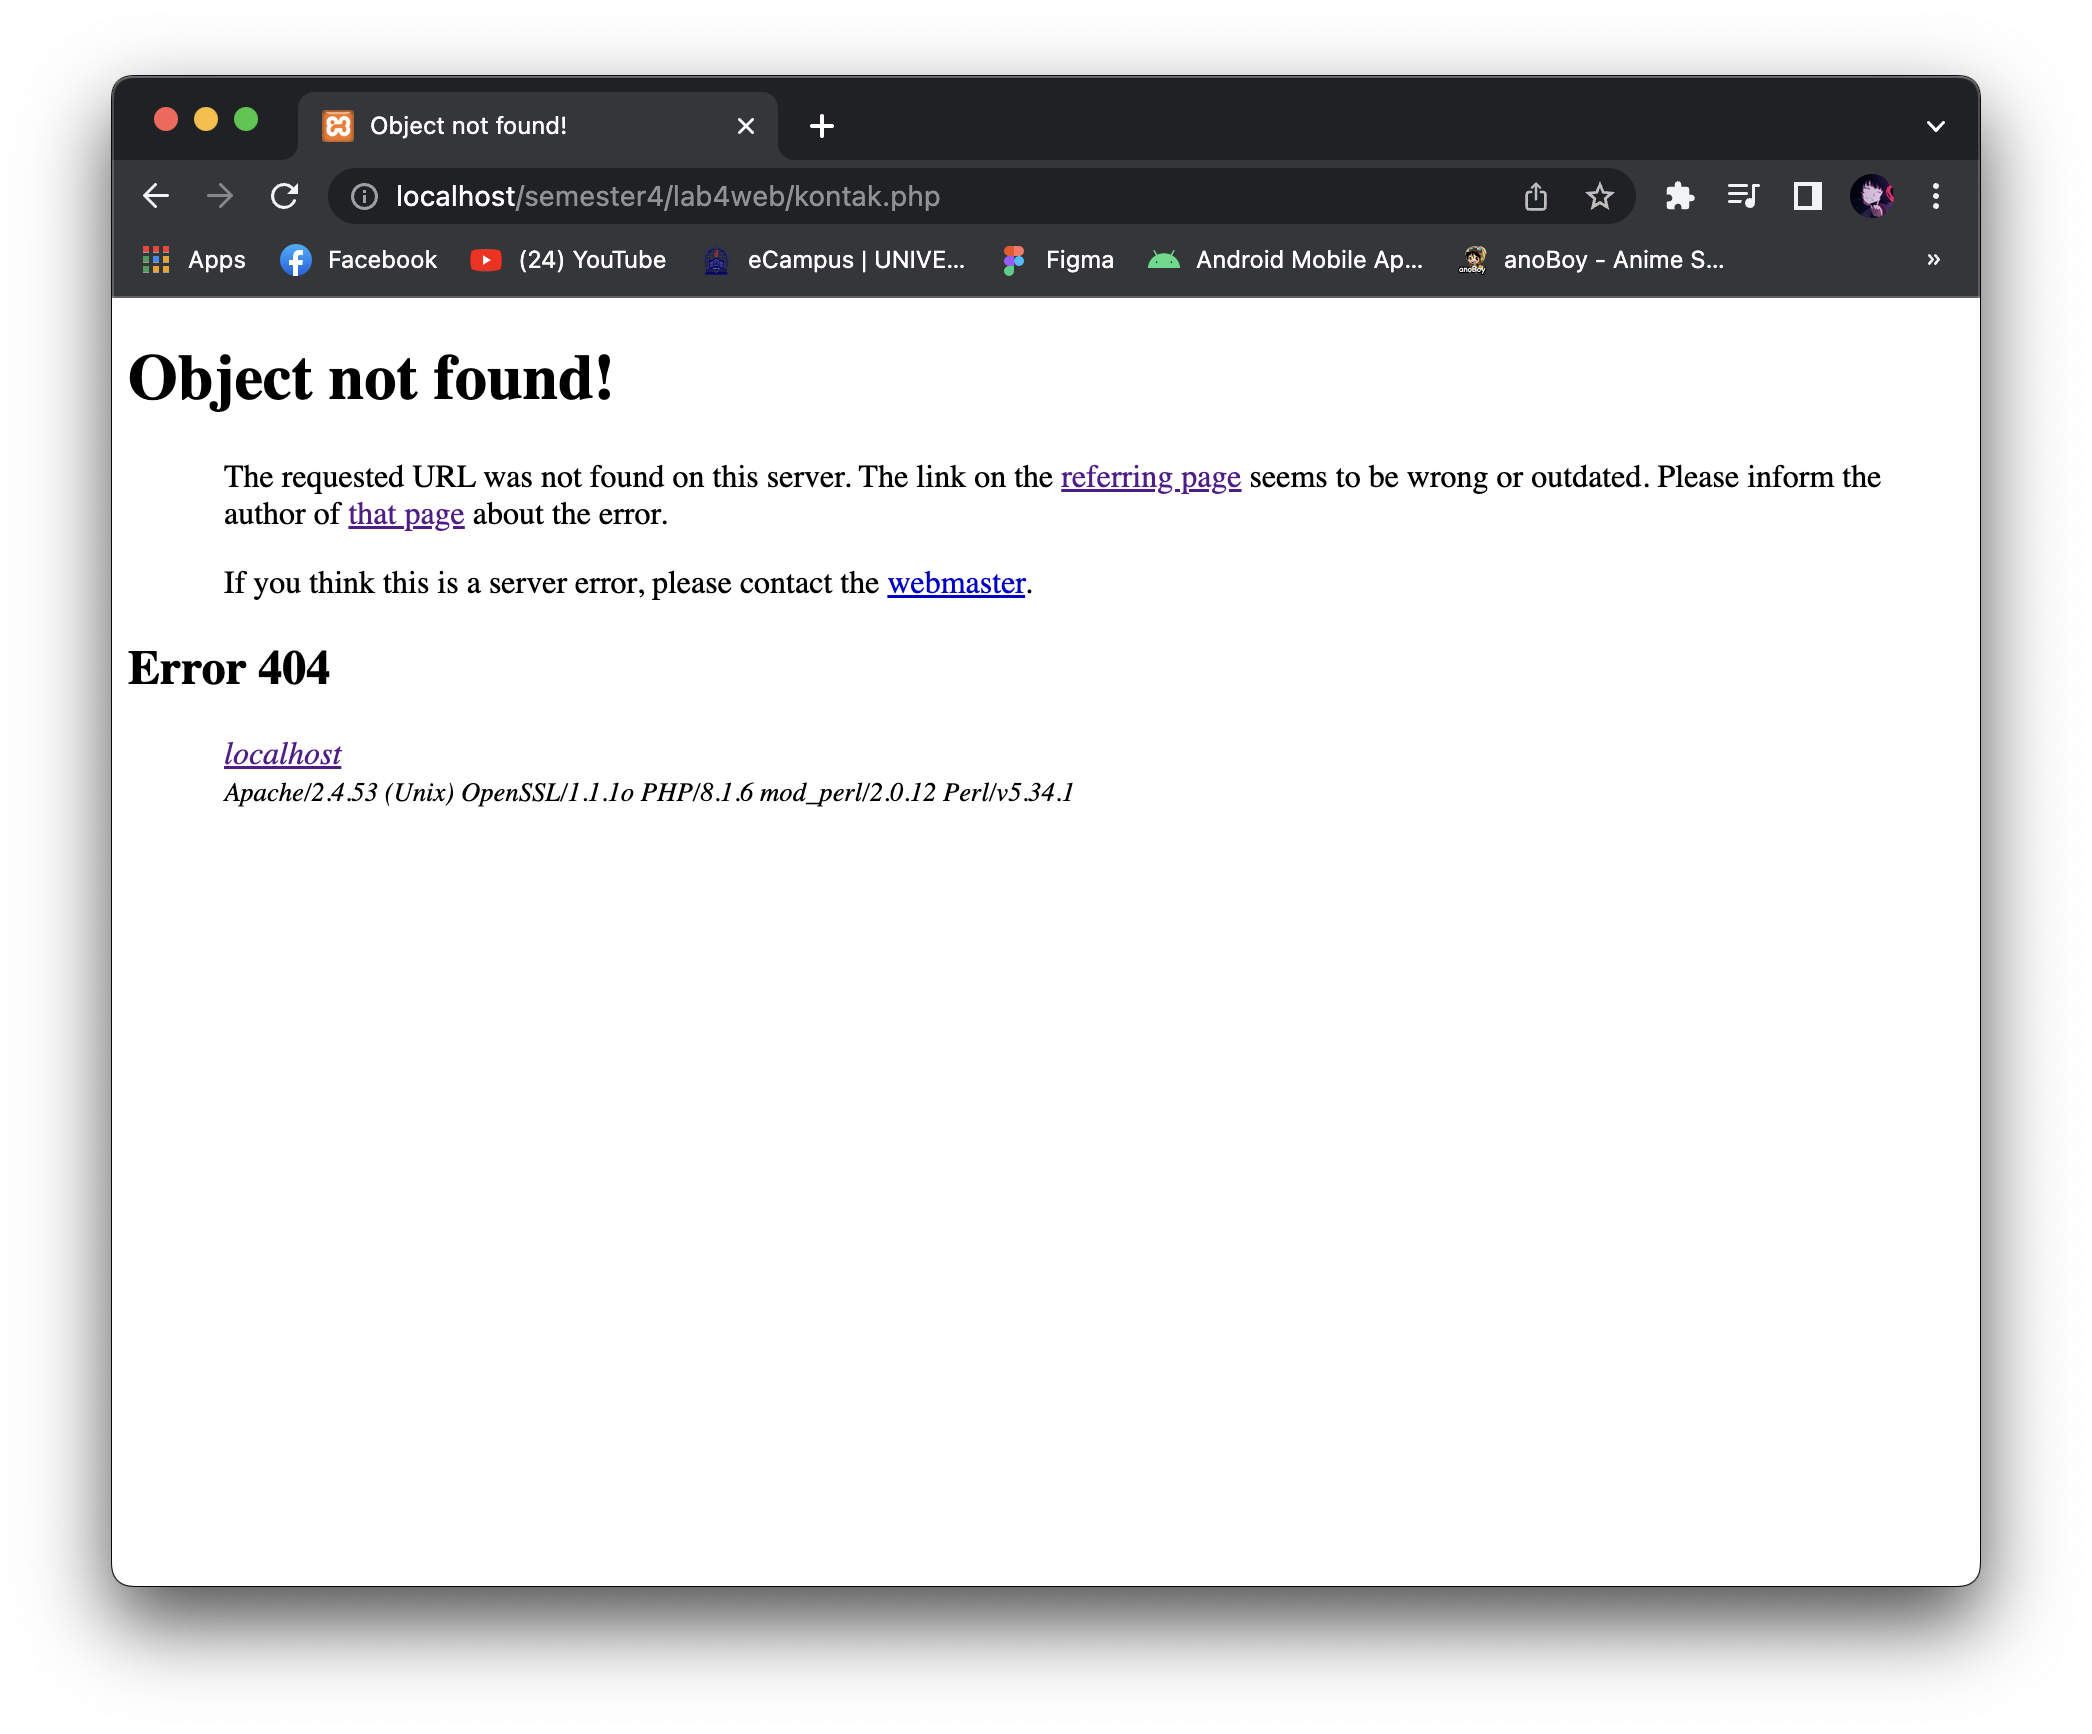Open the (24) YouTube bookmark
The height and width of the screenshot is (1734, 2092).
[x=568, y=259]
